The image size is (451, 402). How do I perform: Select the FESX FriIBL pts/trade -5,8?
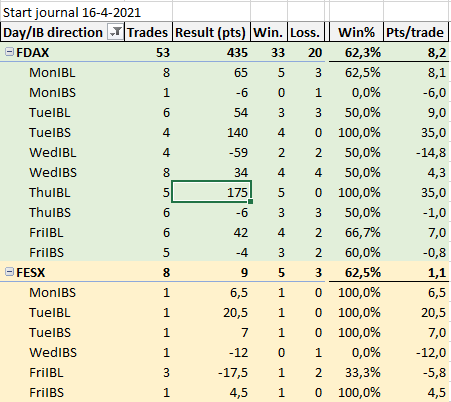tap(434, 372)
